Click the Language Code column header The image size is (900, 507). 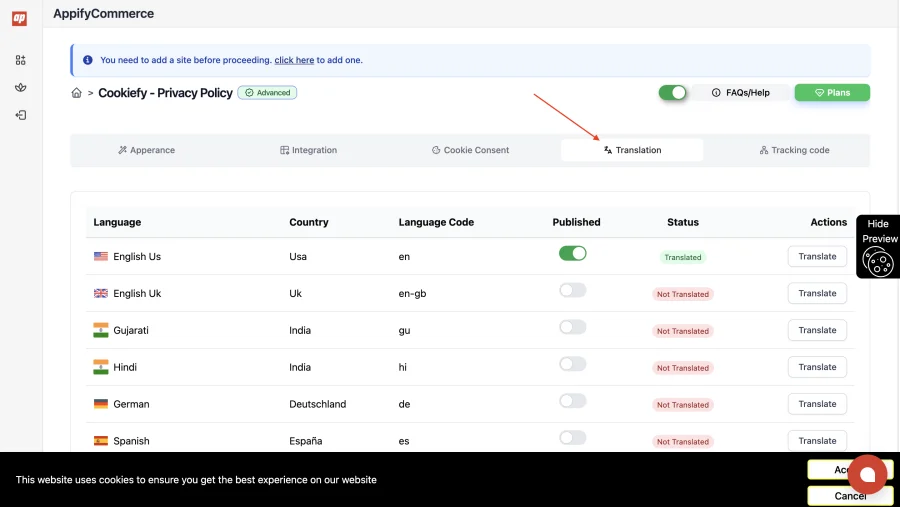point(436,222)
